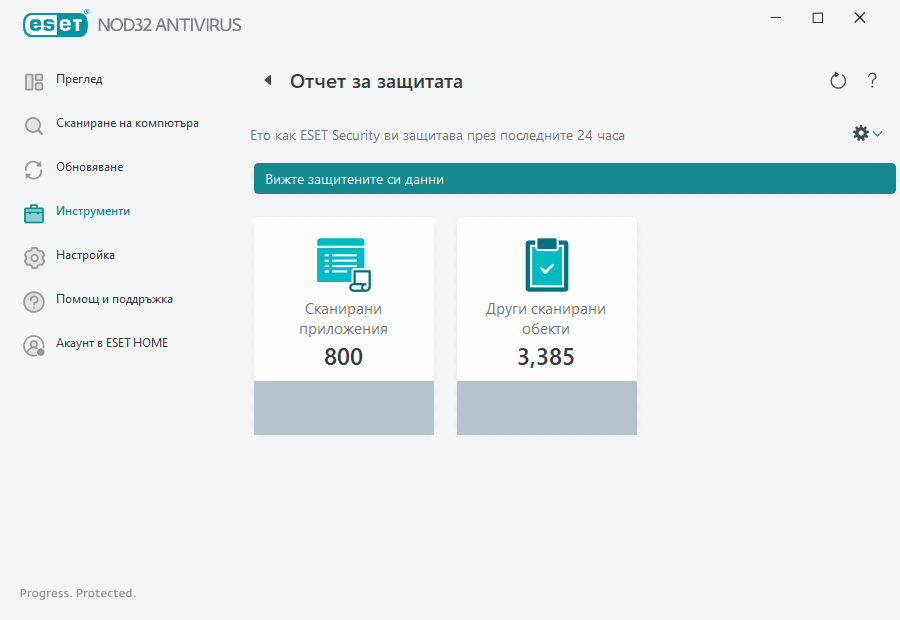Open Инструменти via the toolbox icon

[x=33, y=212]
